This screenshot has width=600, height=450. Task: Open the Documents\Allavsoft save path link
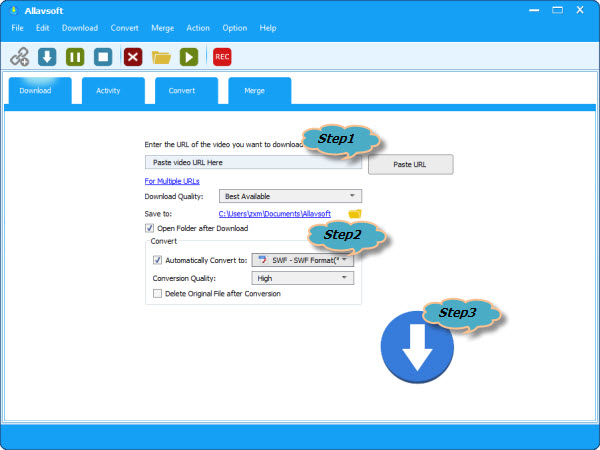tap(275, 214)
